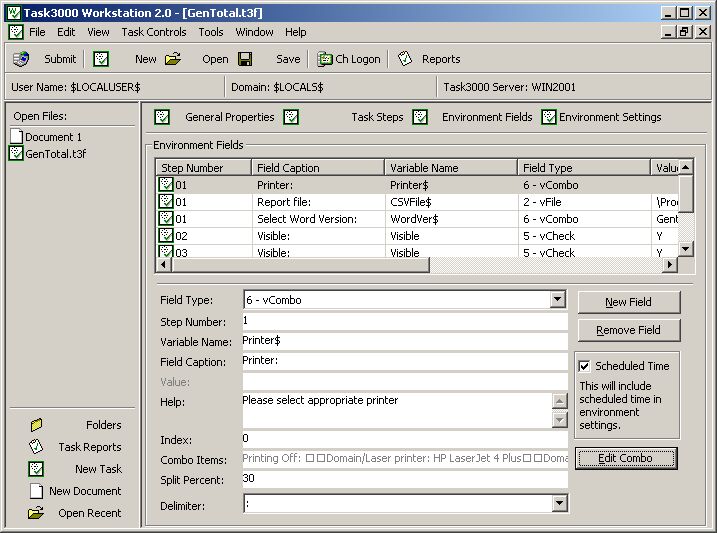Click the Open folder icon in toolbar
The image size is (717, 533).
coord(173,59)
